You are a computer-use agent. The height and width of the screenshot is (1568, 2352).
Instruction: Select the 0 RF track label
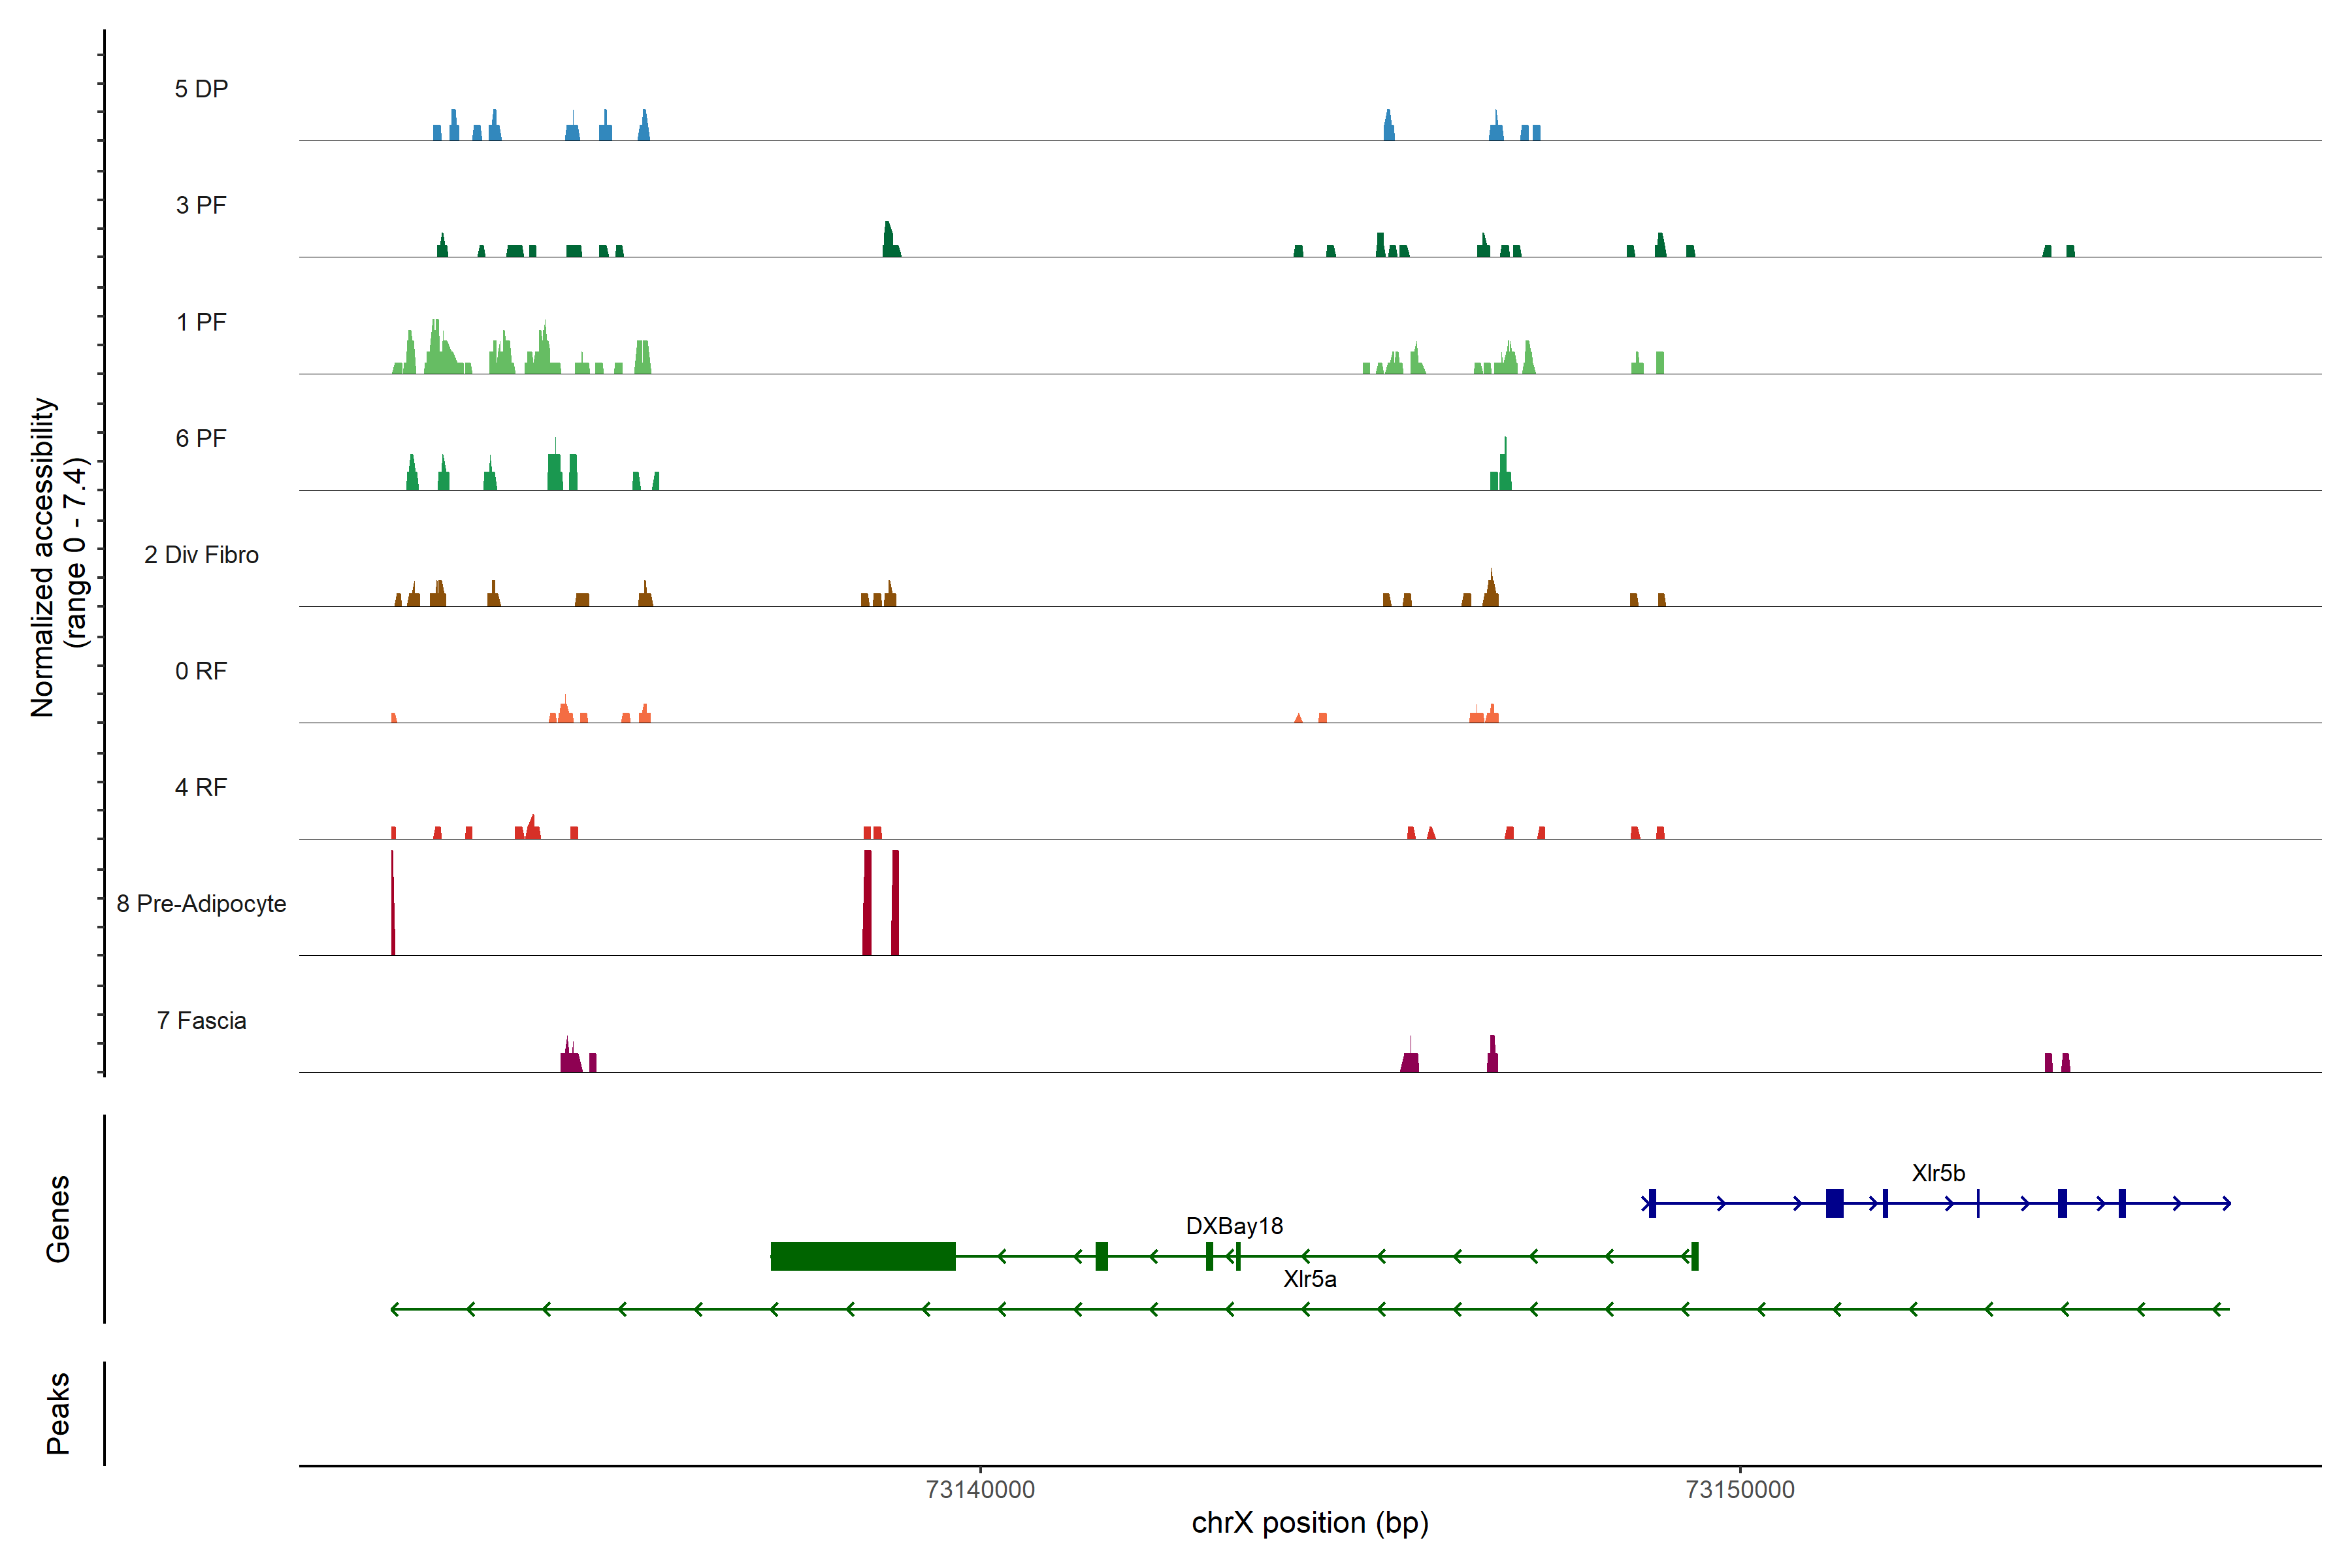click(x=201, y=671)
